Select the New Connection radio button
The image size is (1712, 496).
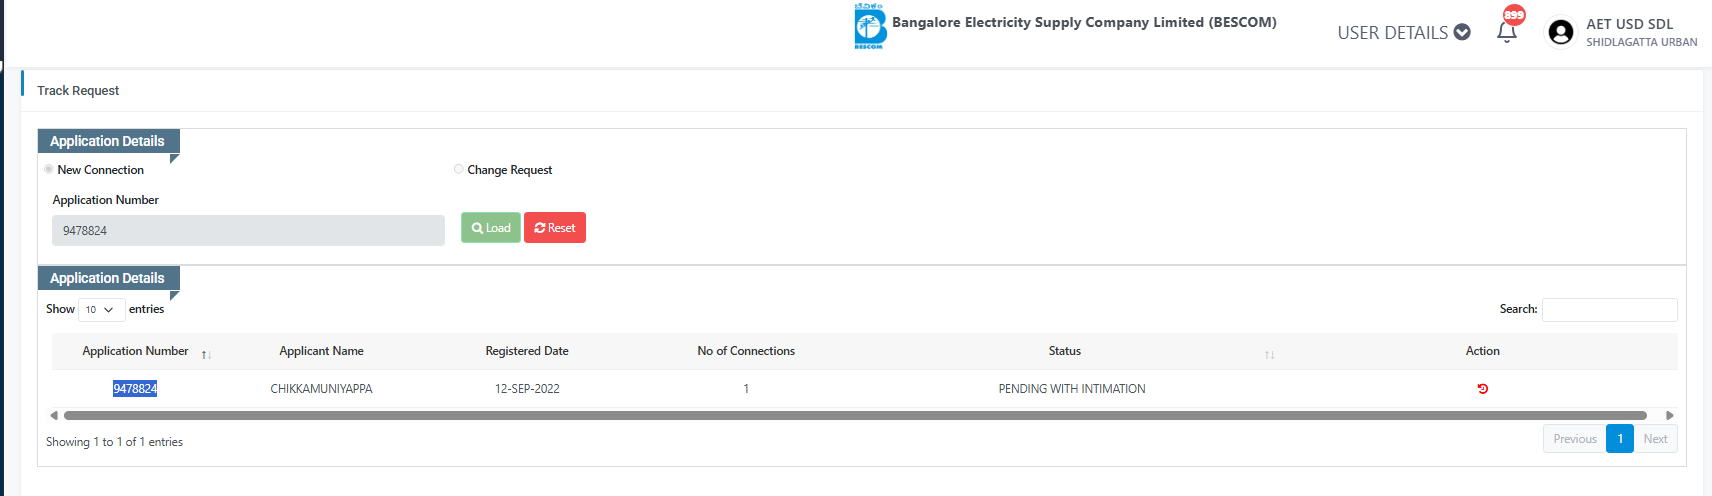tap(49, 170)
